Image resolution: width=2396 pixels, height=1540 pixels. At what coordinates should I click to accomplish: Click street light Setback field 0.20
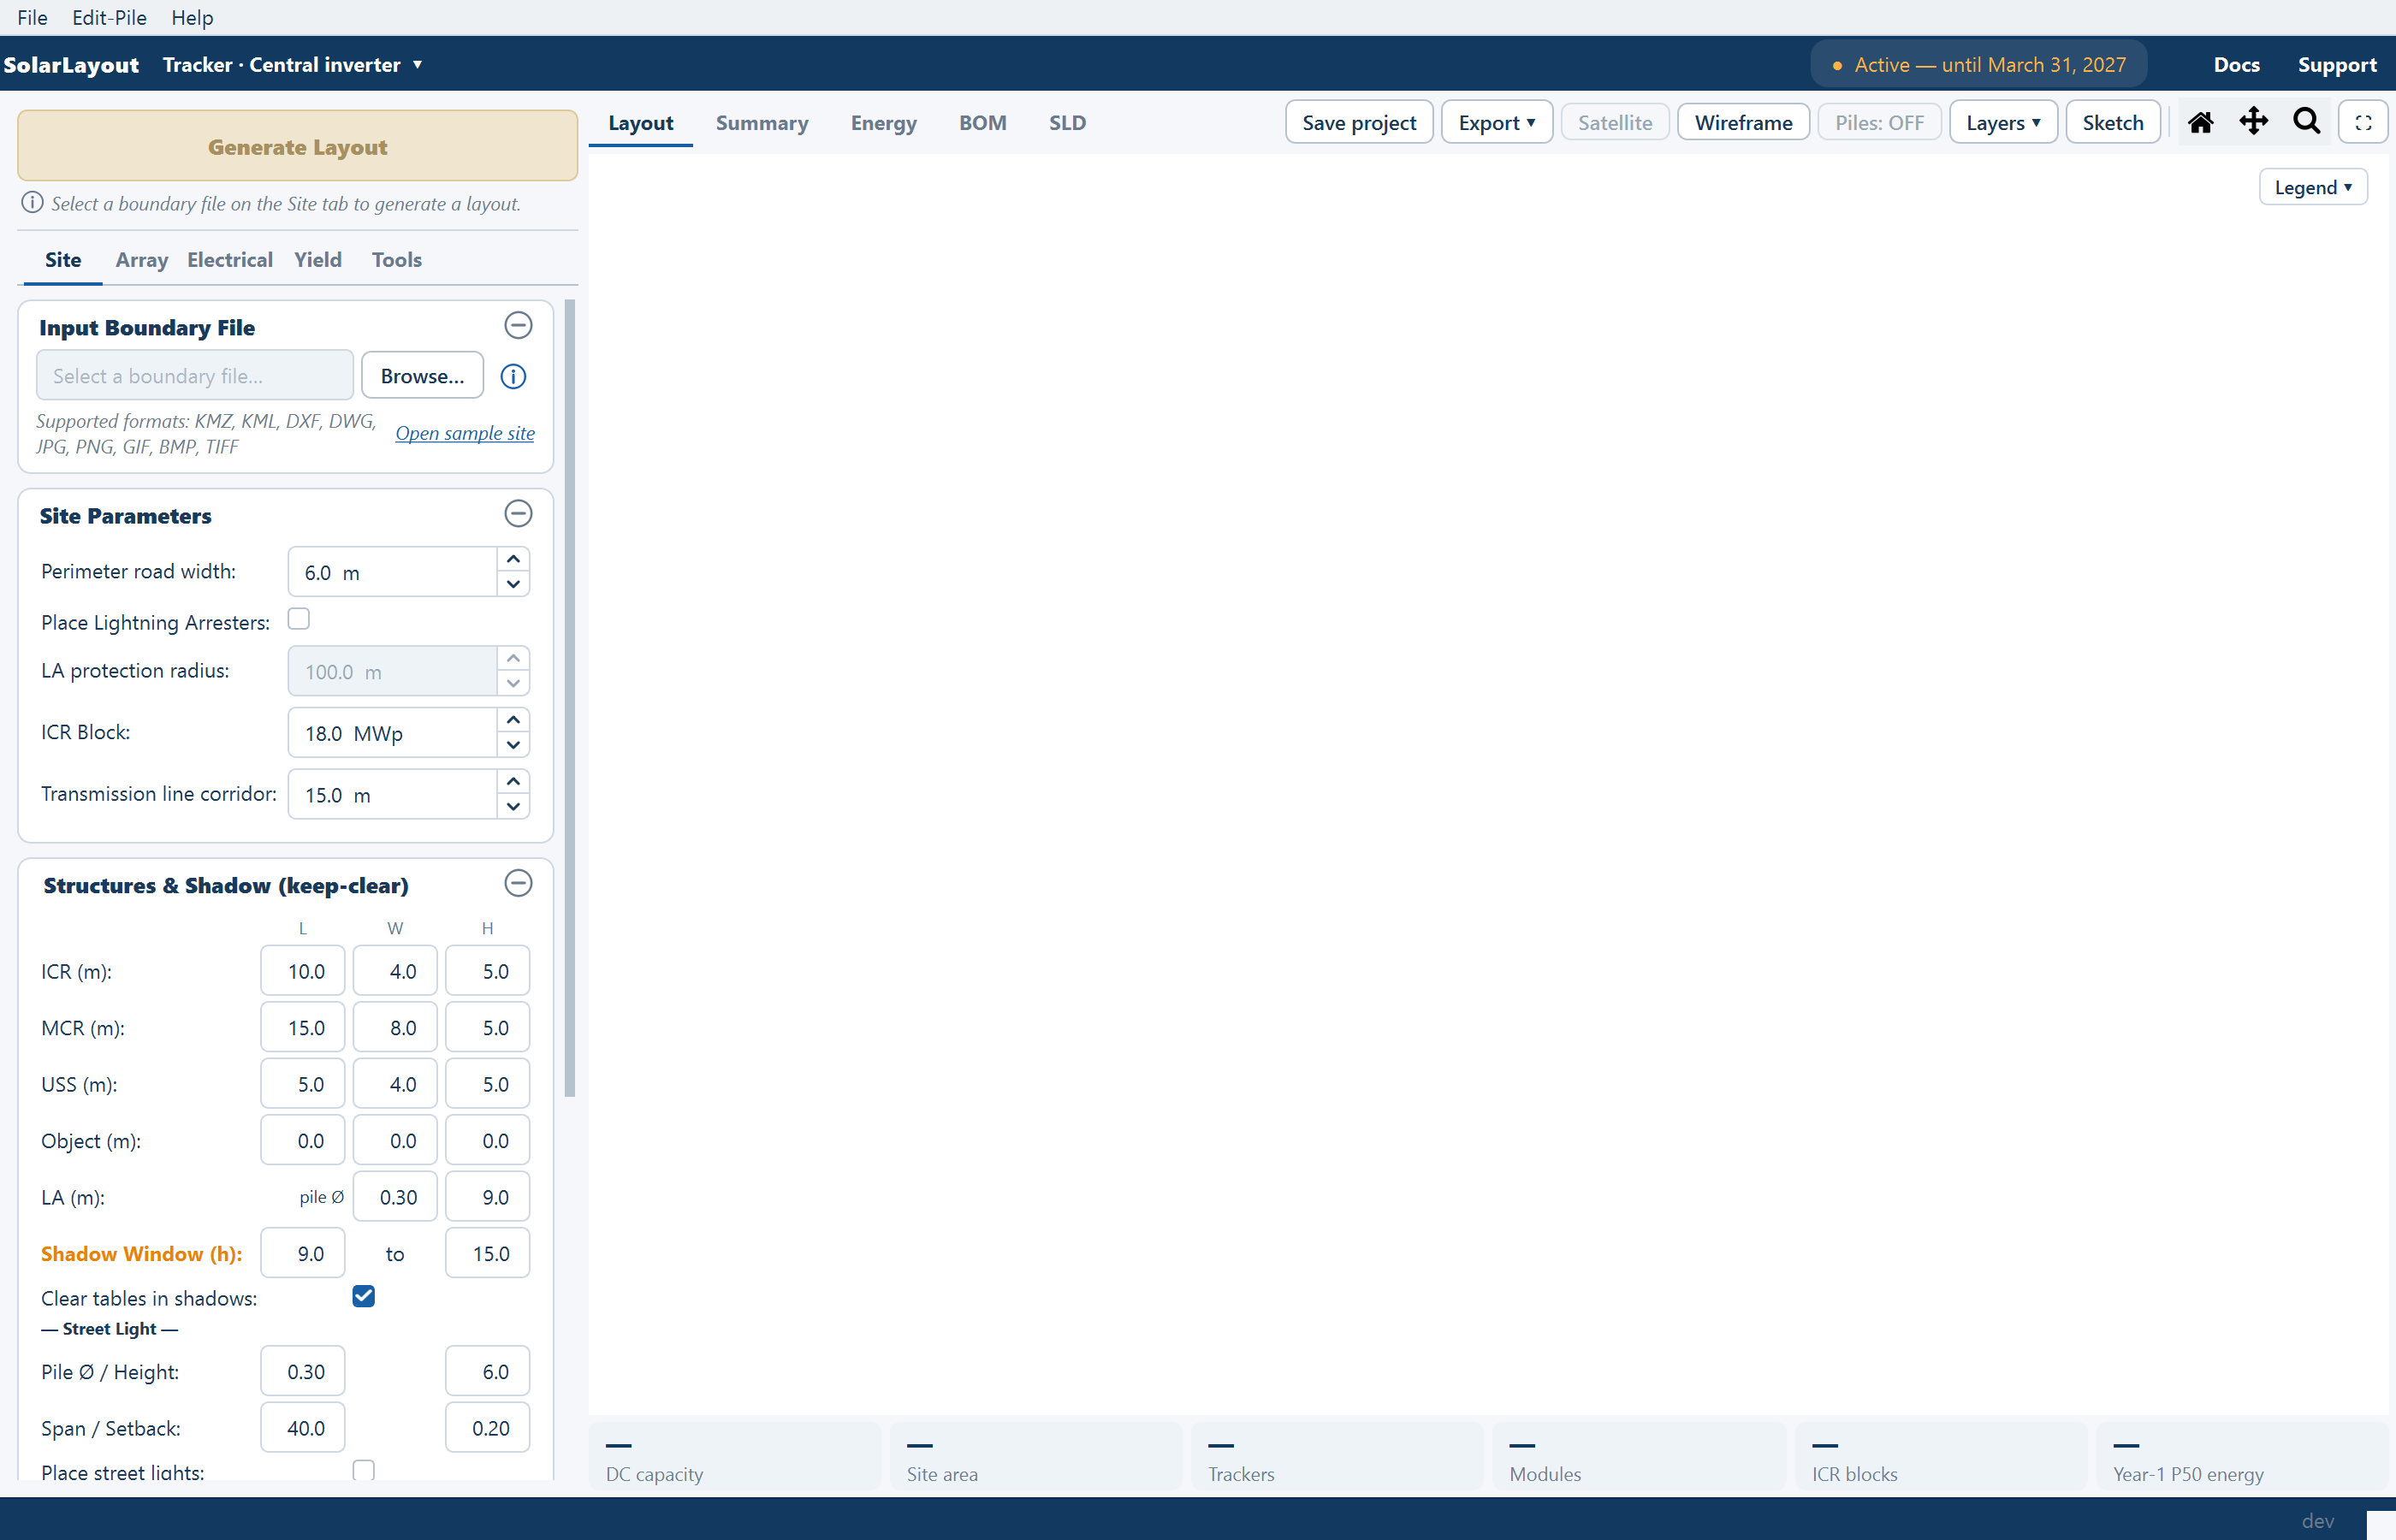pos(487,1427)
